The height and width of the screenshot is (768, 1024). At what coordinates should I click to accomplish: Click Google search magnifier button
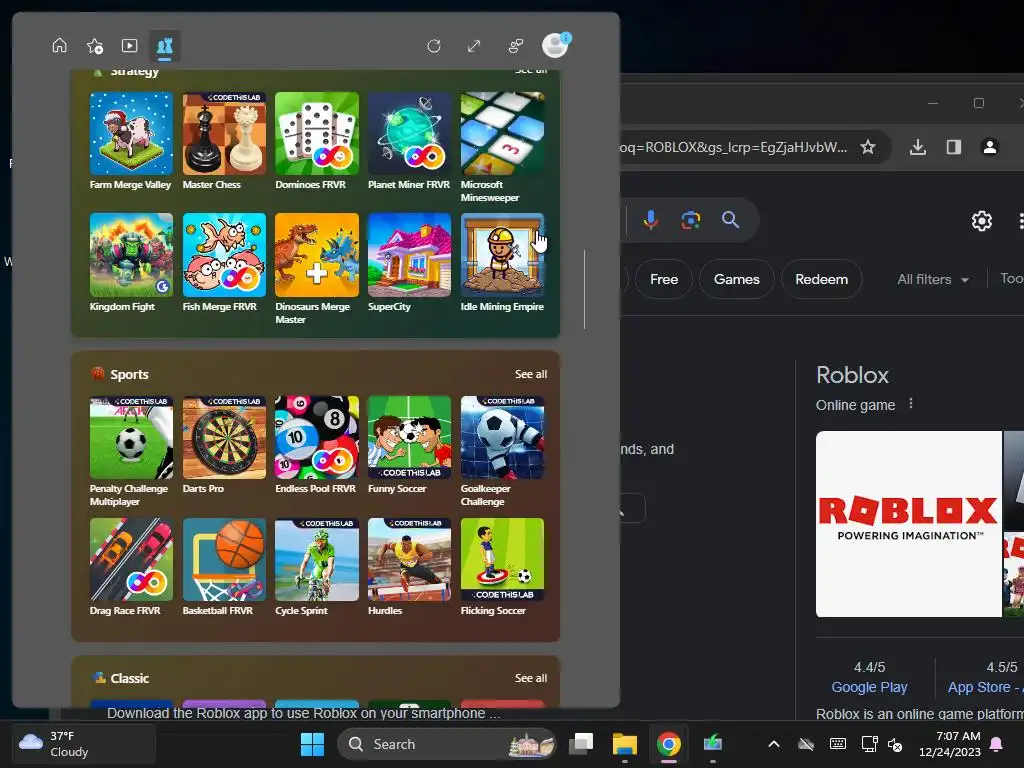pos(730,220)
